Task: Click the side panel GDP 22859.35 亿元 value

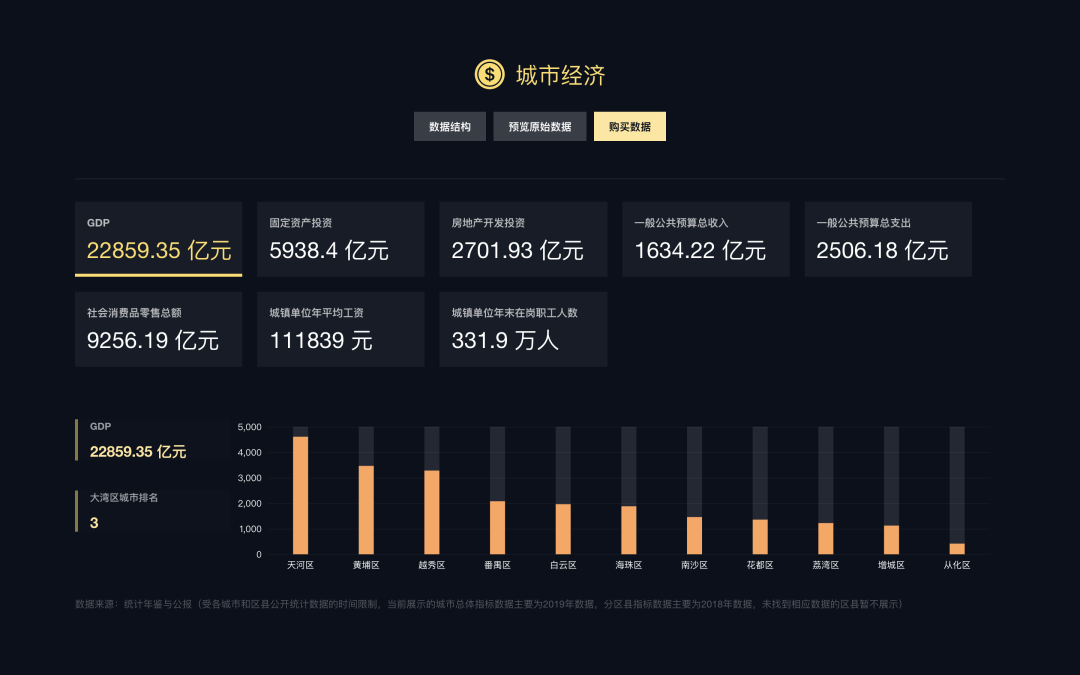Action: coord(138,452)
